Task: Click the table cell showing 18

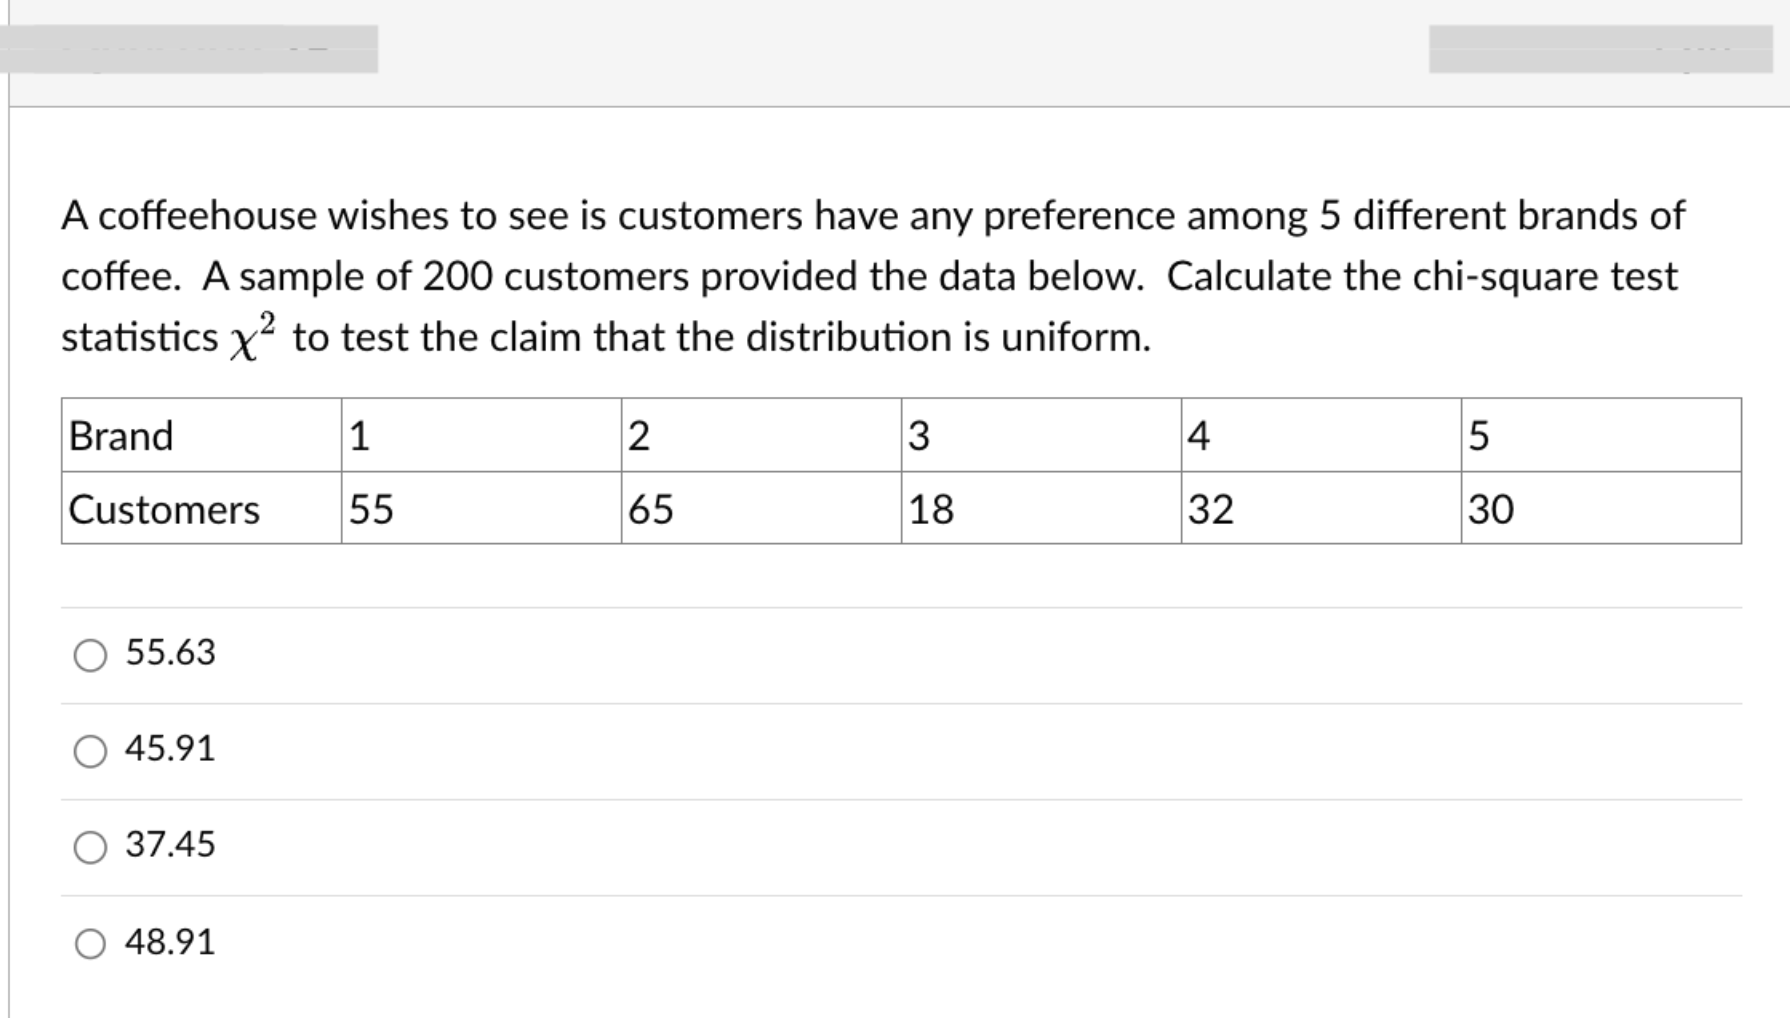Action: point(1042,508)
